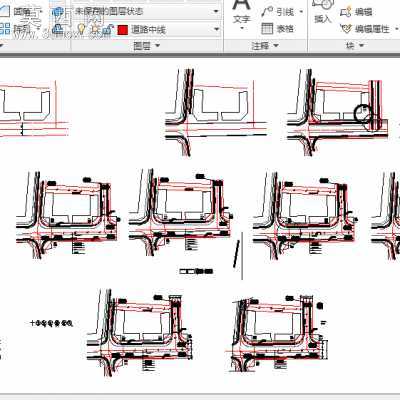Screen dimensions: 400x400
Task: Toggle the layer on/off lightbulb icon
Action: pyautogui.click(x=81, y=30)
